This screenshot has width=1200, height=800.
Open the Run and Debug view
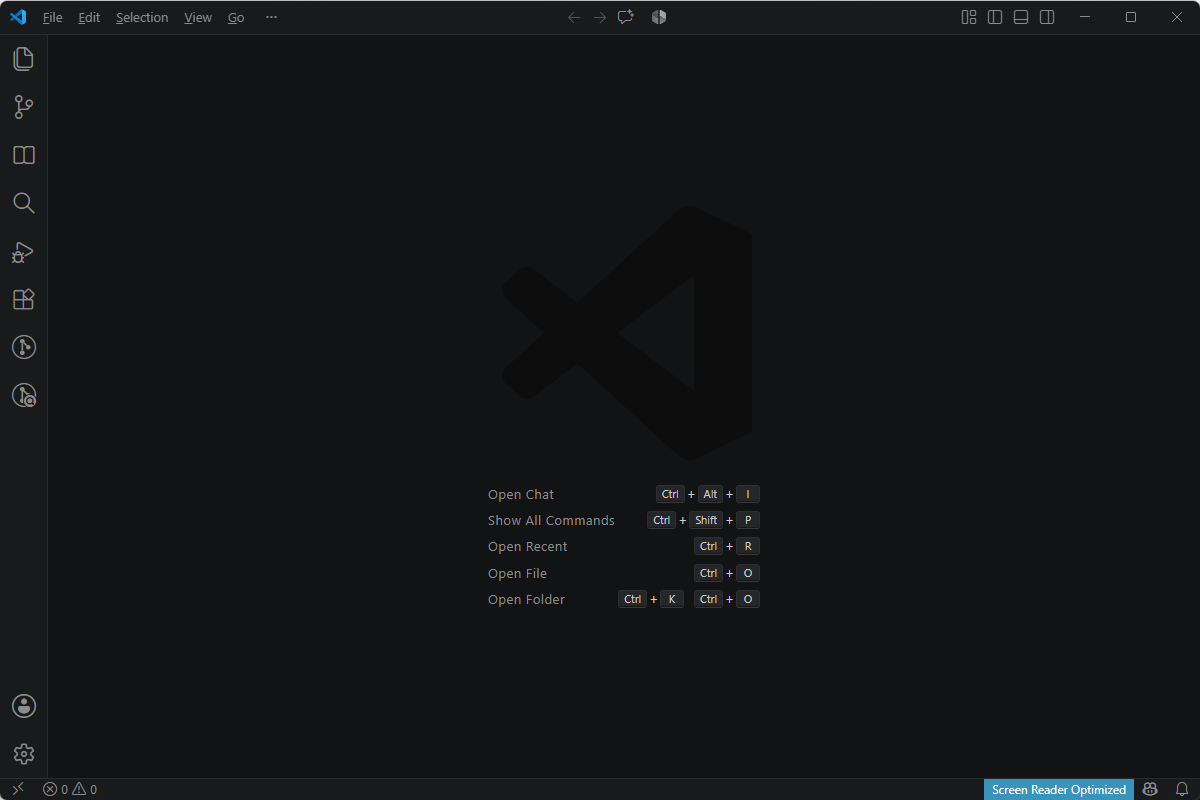coord(24,251)
